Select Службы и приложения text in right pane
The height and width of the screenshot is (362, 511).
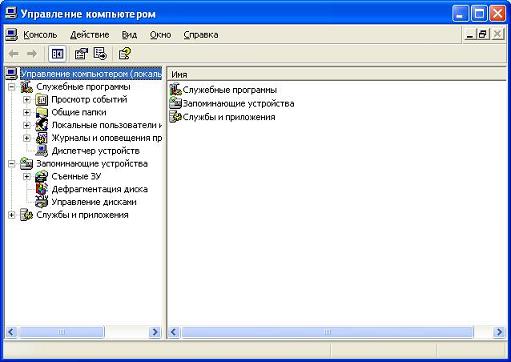[229, 117]
